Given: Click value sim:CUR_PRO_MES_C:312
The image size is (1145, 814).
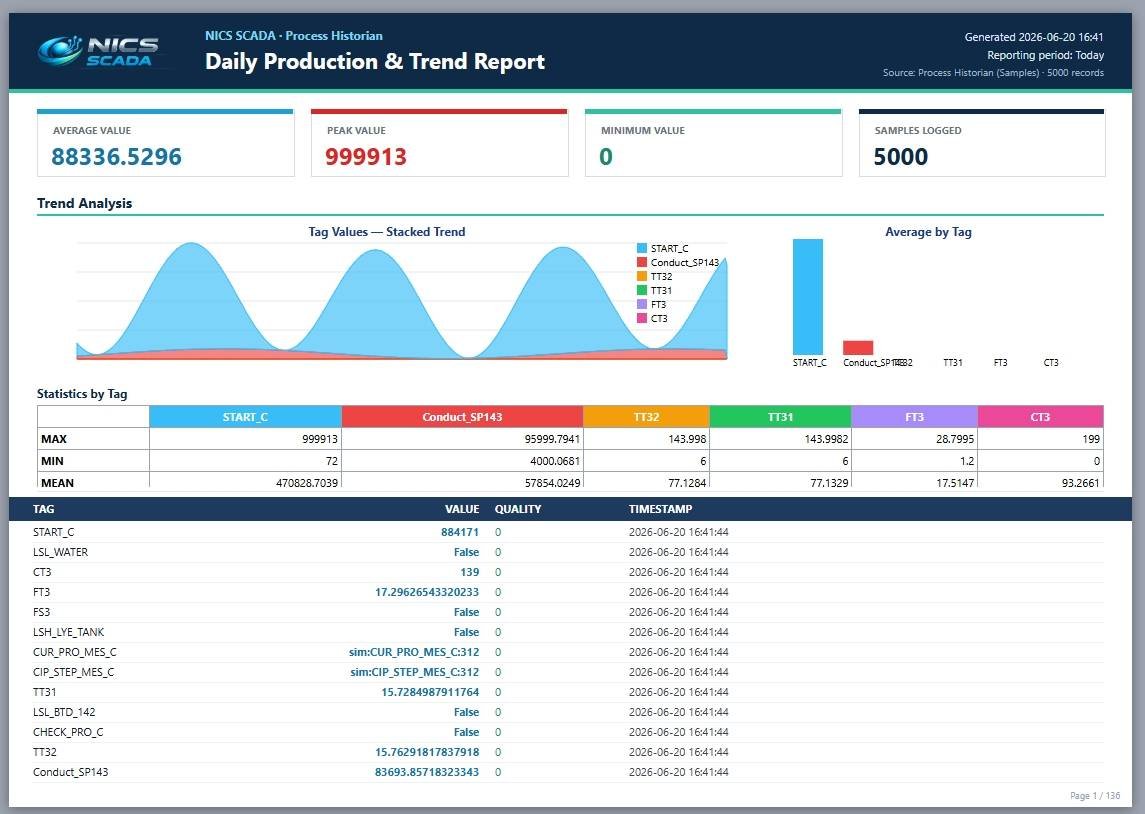Looking at the screenshot, I should [414, 652].
